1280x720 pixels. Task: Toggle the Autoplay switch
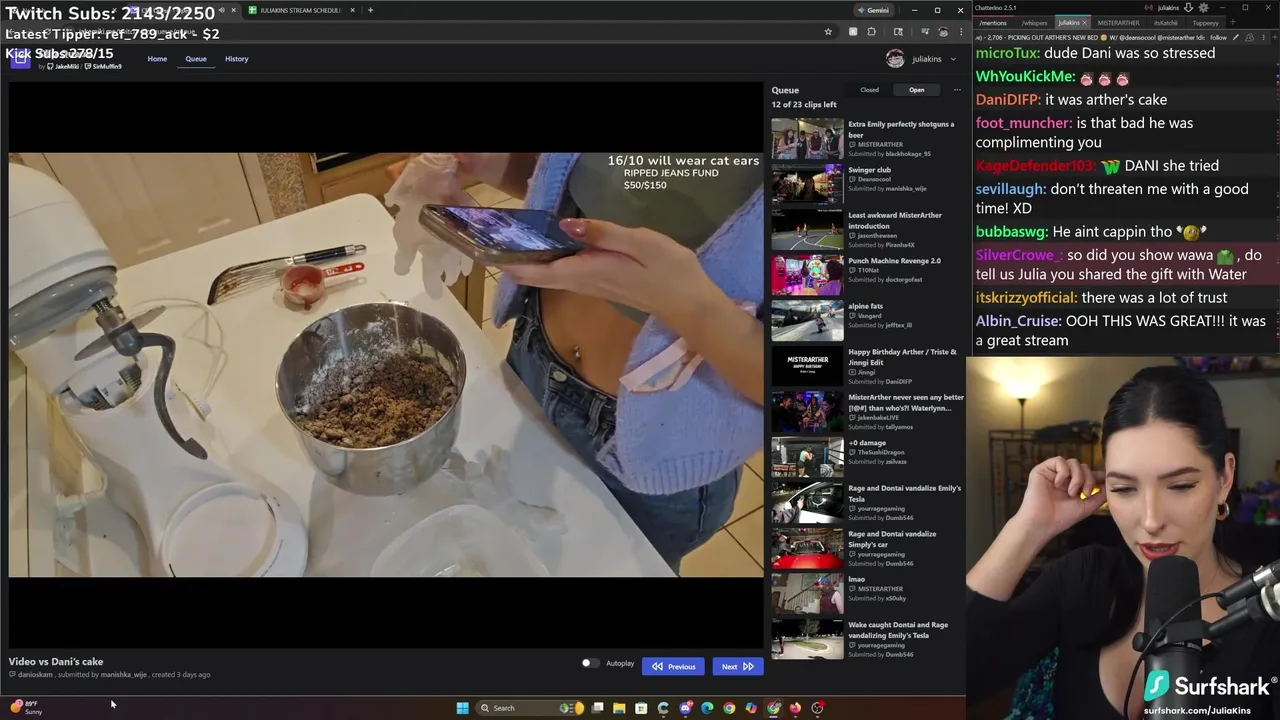pyautogui.click(x=590, y=663)
